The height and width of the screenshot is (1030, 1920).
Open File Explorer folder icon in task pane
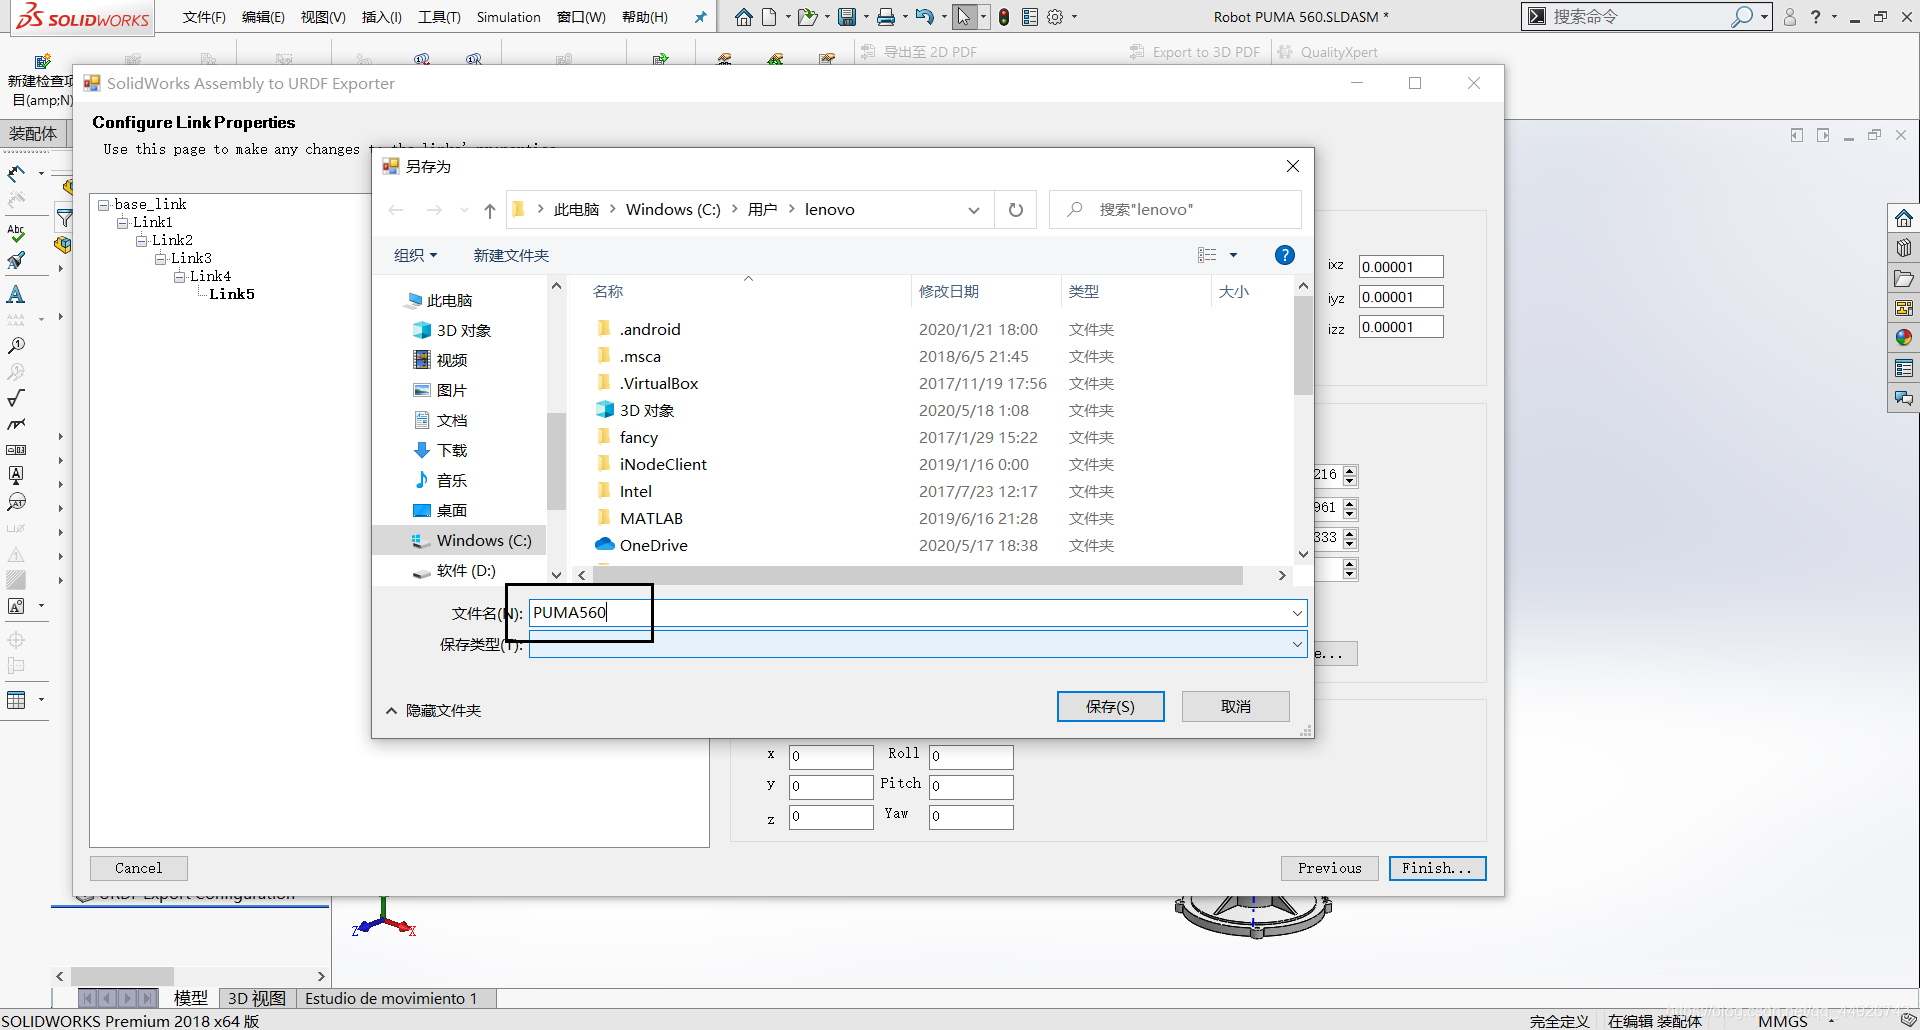point(1904,278)
